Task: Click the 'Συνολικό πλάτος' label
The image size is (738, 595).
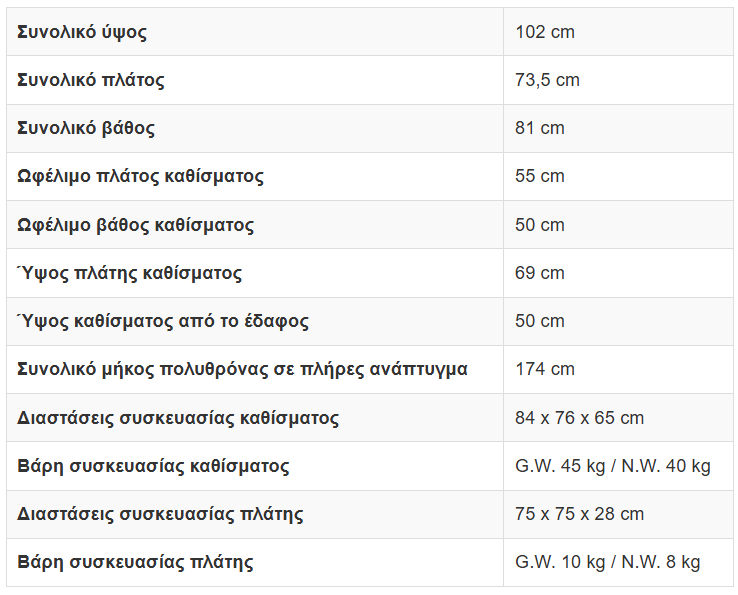Action: pos(91,80)
